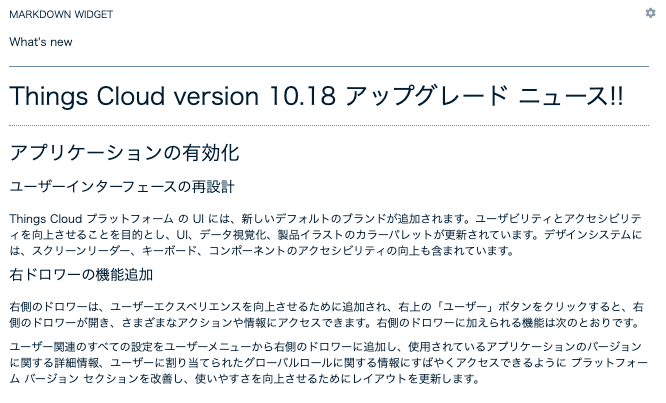
Task: Click the ニュース!! text in the title
Action: coord(571,96)
